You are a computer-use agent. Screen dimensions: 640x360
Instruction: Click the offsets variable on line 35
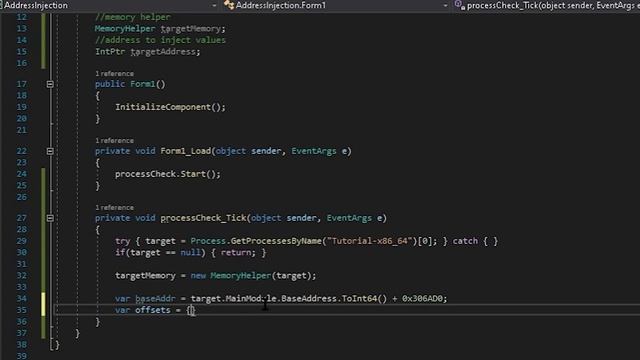[153, 310]
